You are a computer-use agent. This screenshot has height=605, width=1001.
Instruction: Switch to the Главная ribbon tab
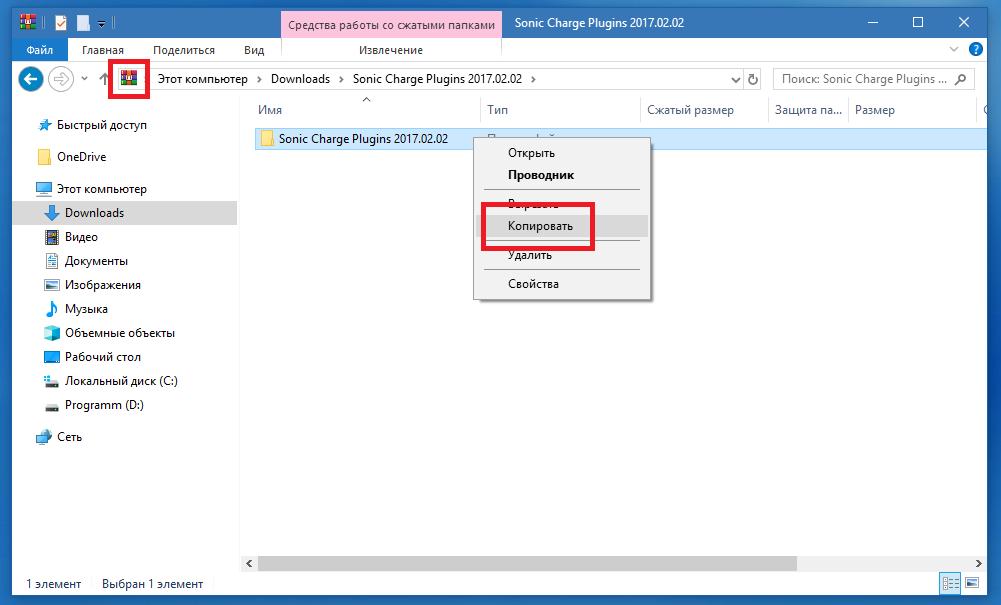tap(103, 50)
